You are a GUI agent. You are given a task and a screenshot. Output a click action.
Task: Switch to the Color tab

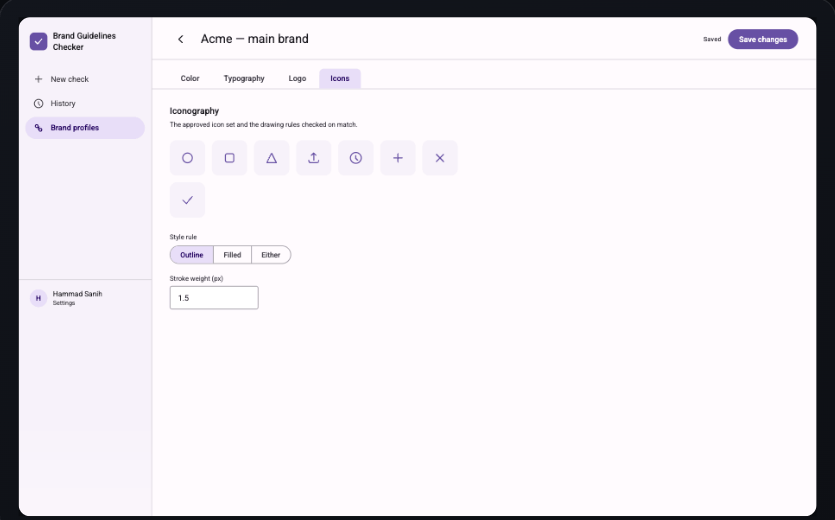tap(190, 78)
